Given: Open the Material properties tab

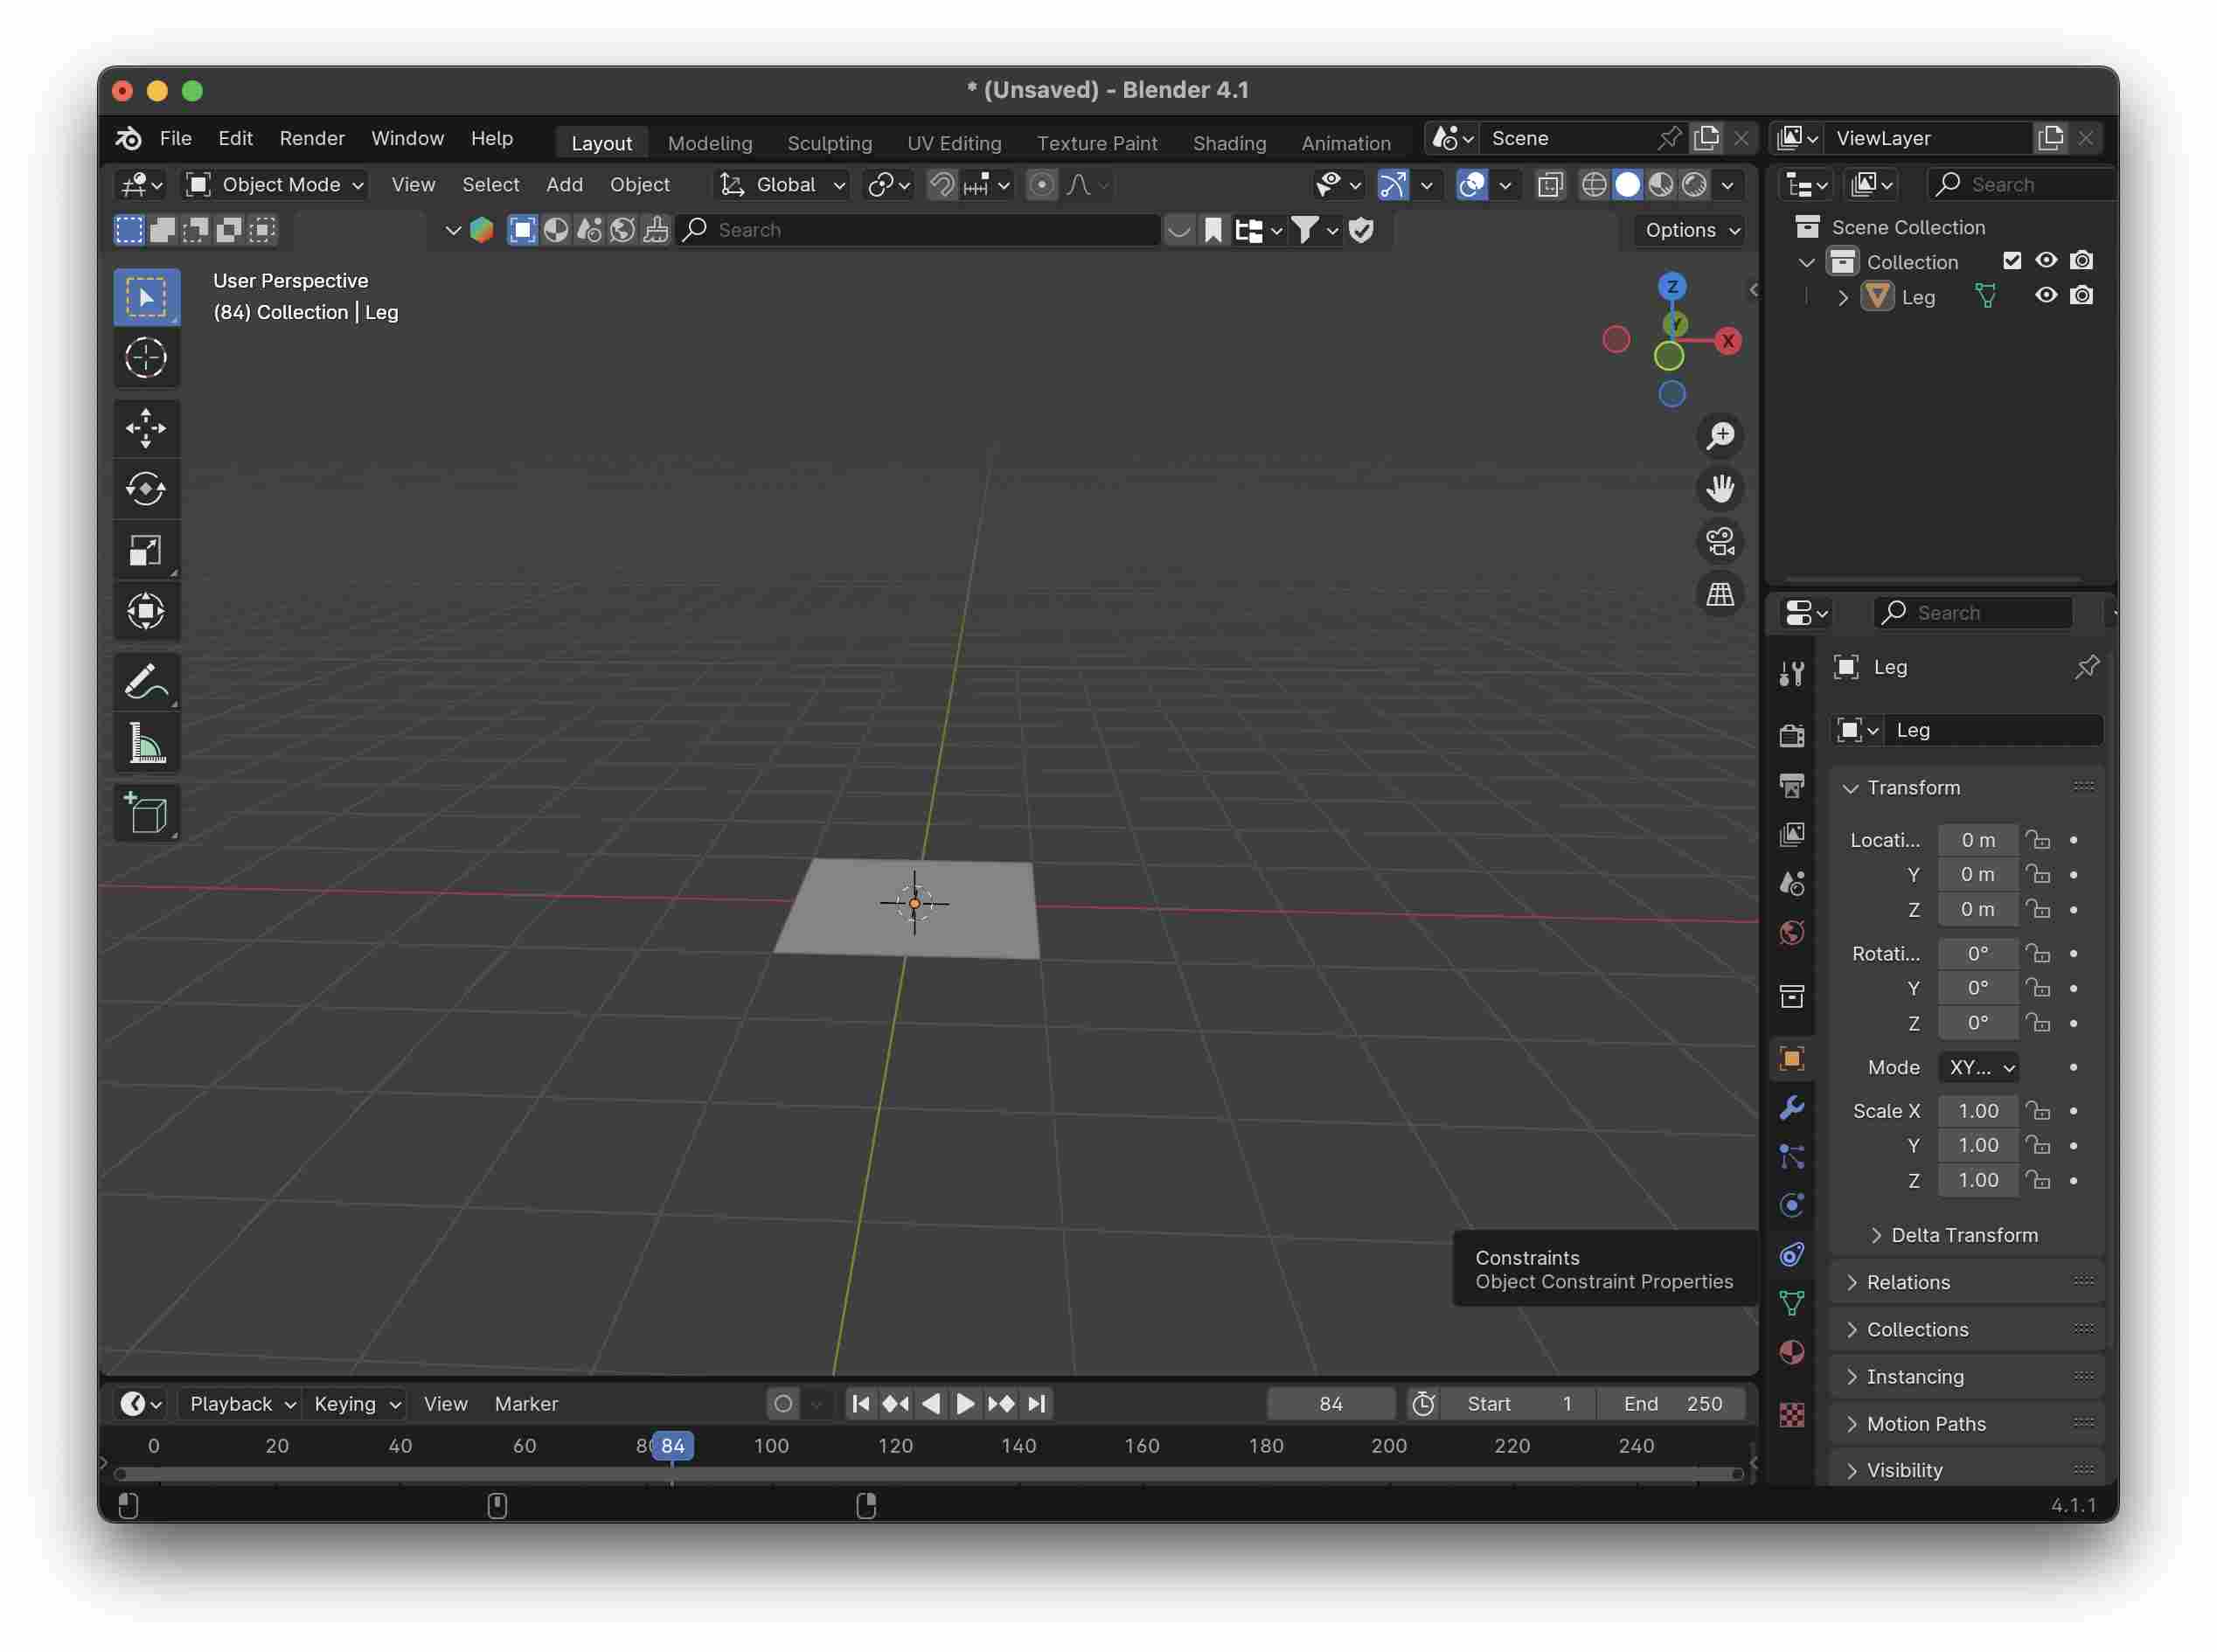Looking at the screenshot, I should coord(1792,1353).
